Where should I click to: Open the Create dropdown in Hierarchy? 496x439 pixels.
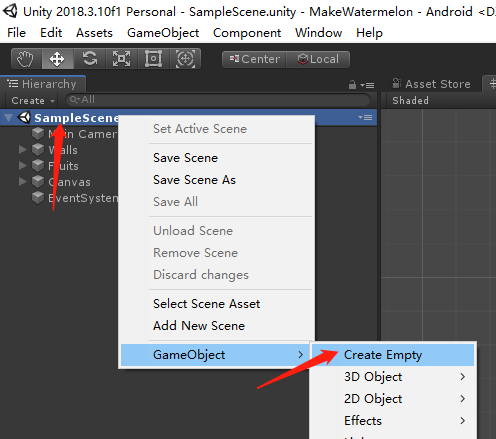(x=32, y=100)
